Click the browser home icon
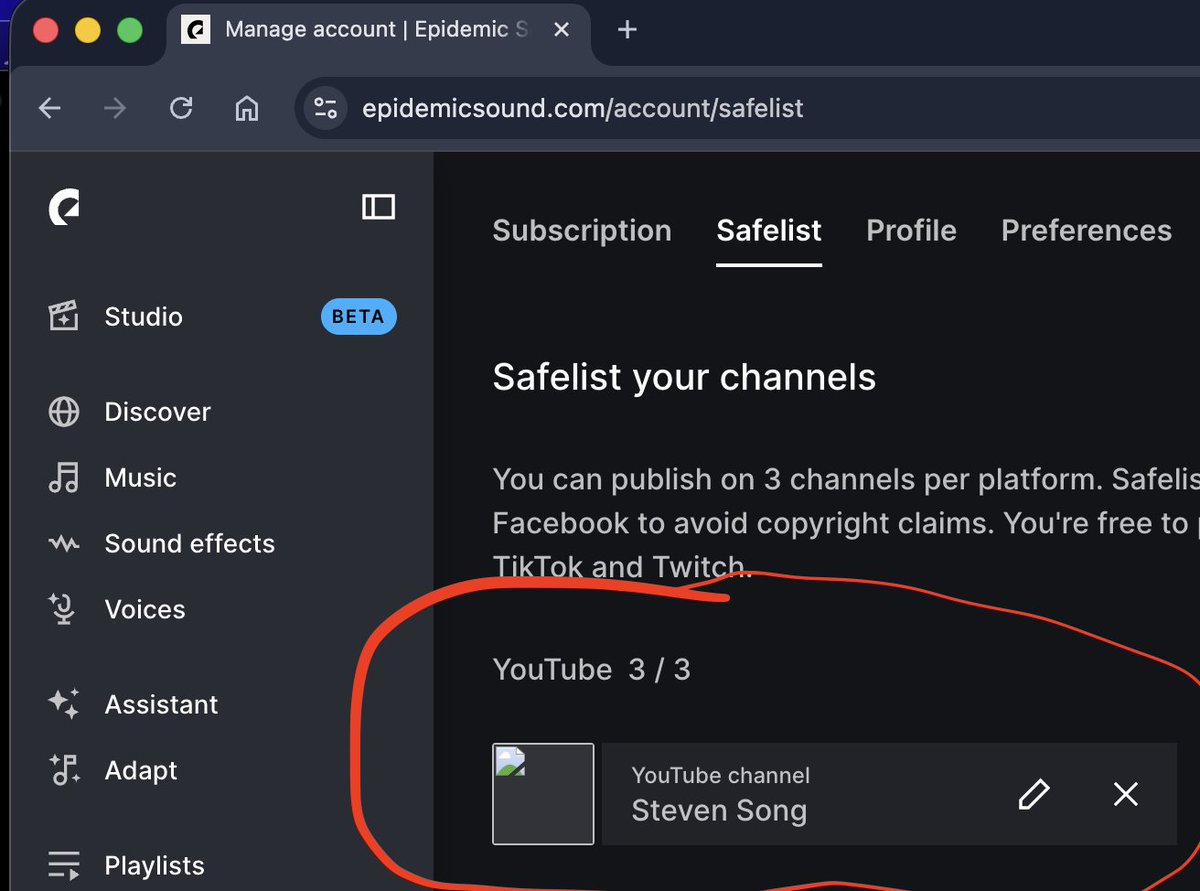This screenshot has height=891, width=1200. point(247,108)
